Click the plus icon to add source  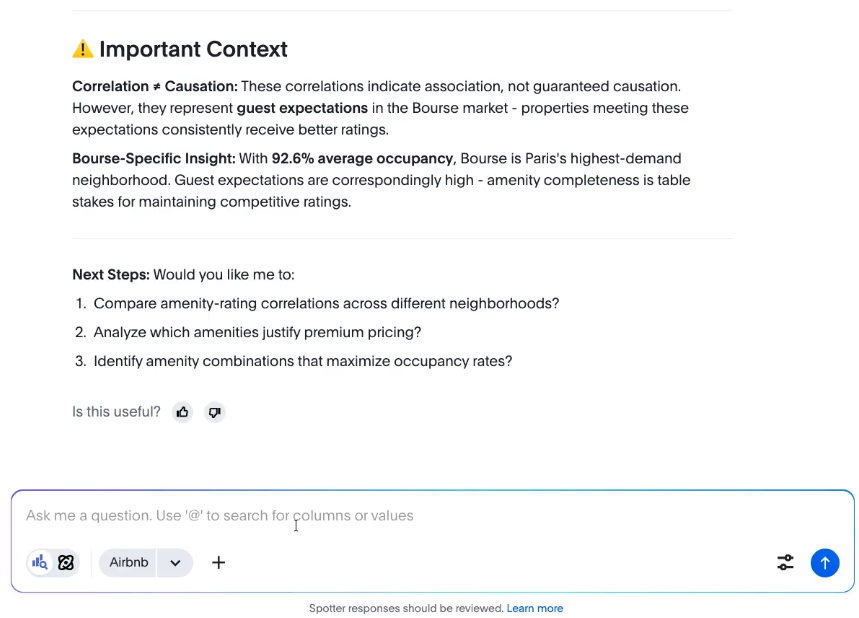218,562
